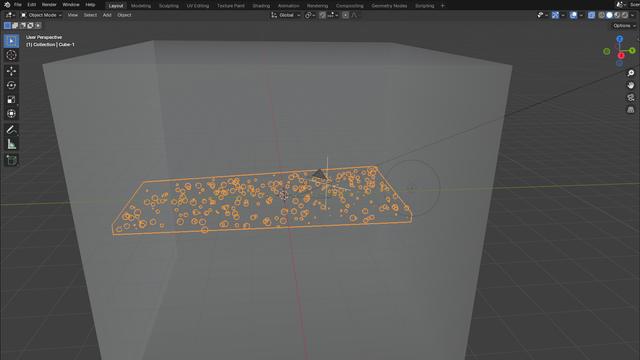Toggle proportional editing button
Screen dimensions: 640x360
[x=345, y=15]
